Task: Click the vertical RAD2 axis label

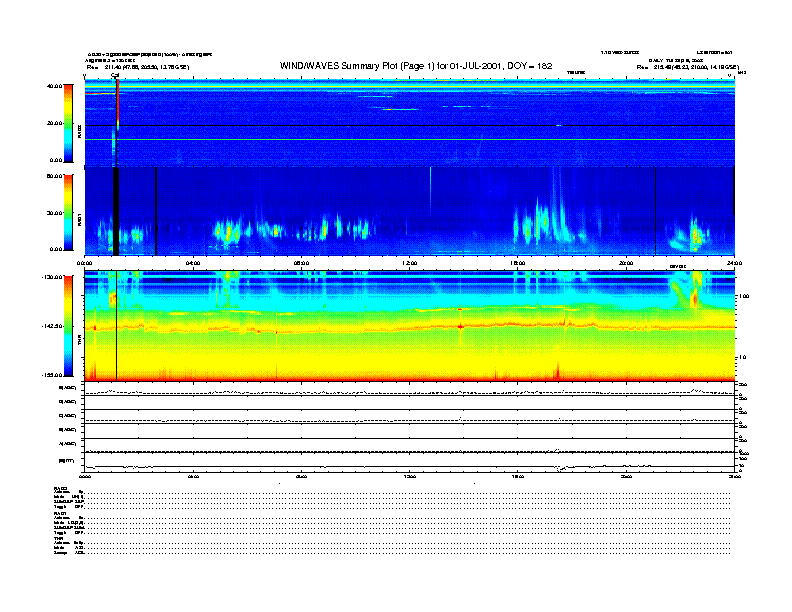Action: [x=79, y=131]
